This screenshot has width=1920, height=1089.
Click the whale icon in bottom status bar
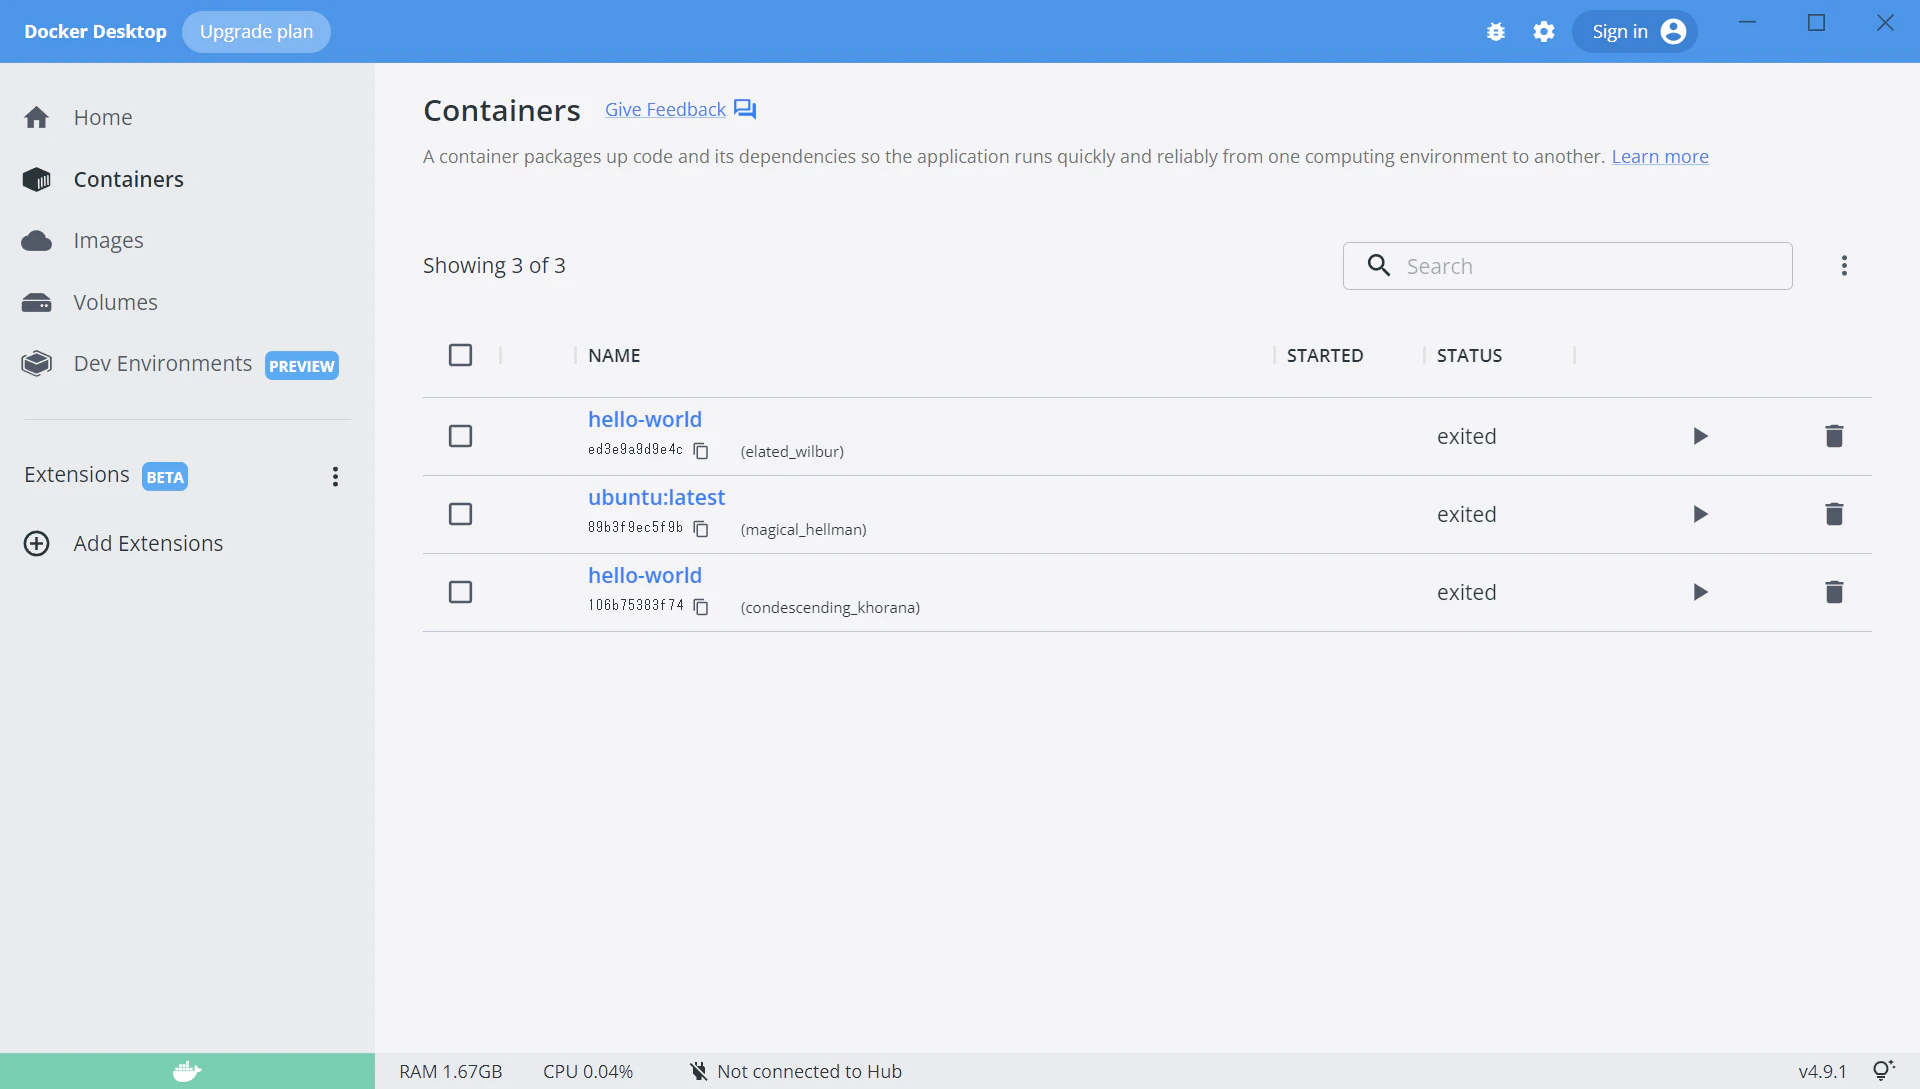[187, 1071]
